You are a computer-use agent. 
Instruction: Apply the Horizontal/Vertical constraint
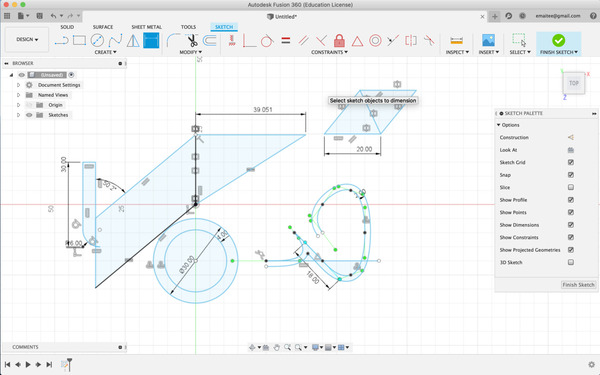232,40
